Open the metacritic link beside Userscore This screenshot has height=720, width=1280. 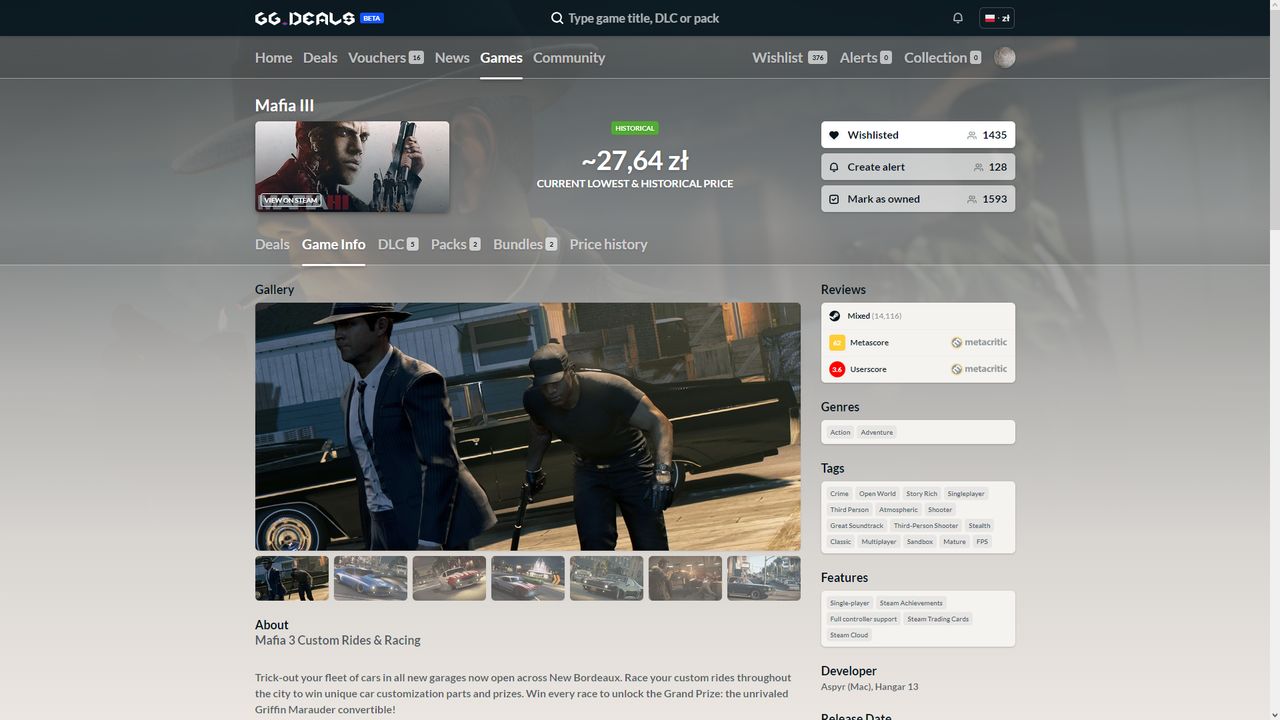tap(979, 369)
